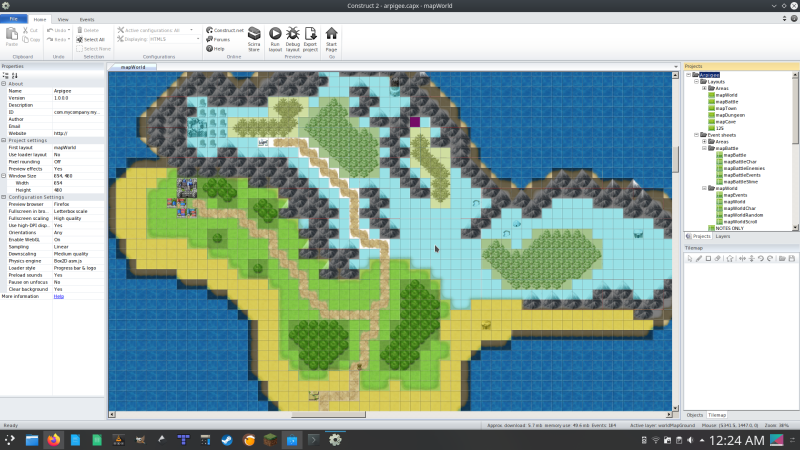Select the Tilemap pointer tool
This screenshot has width=800, height=450.
(690, 259)
